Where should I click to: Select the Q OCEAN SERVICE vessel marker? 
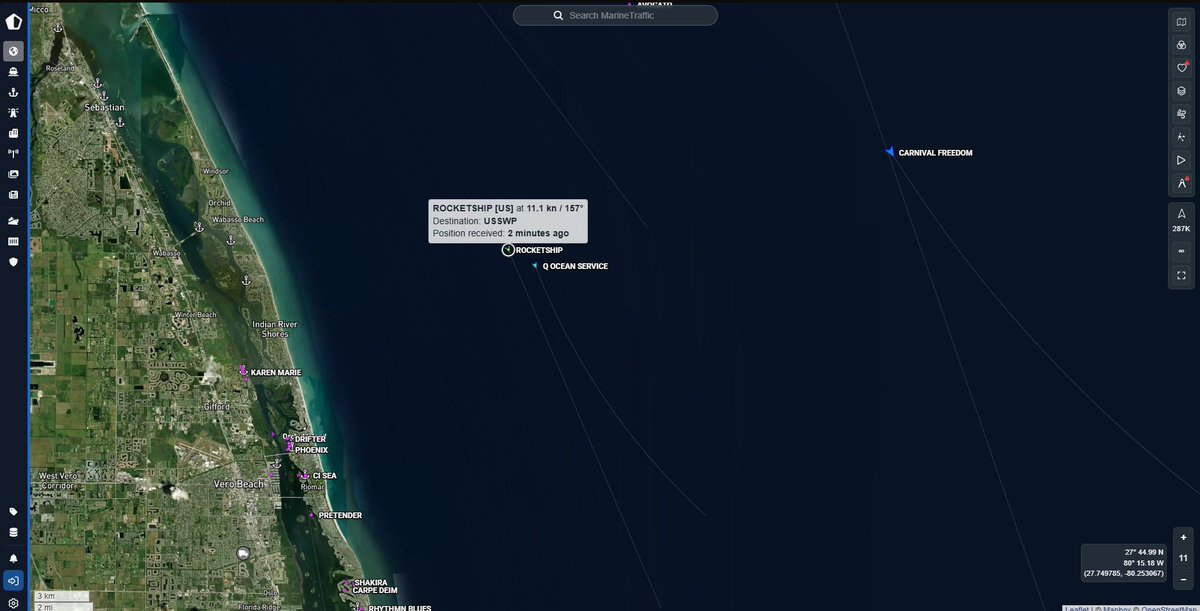click(x=536, y=266)
